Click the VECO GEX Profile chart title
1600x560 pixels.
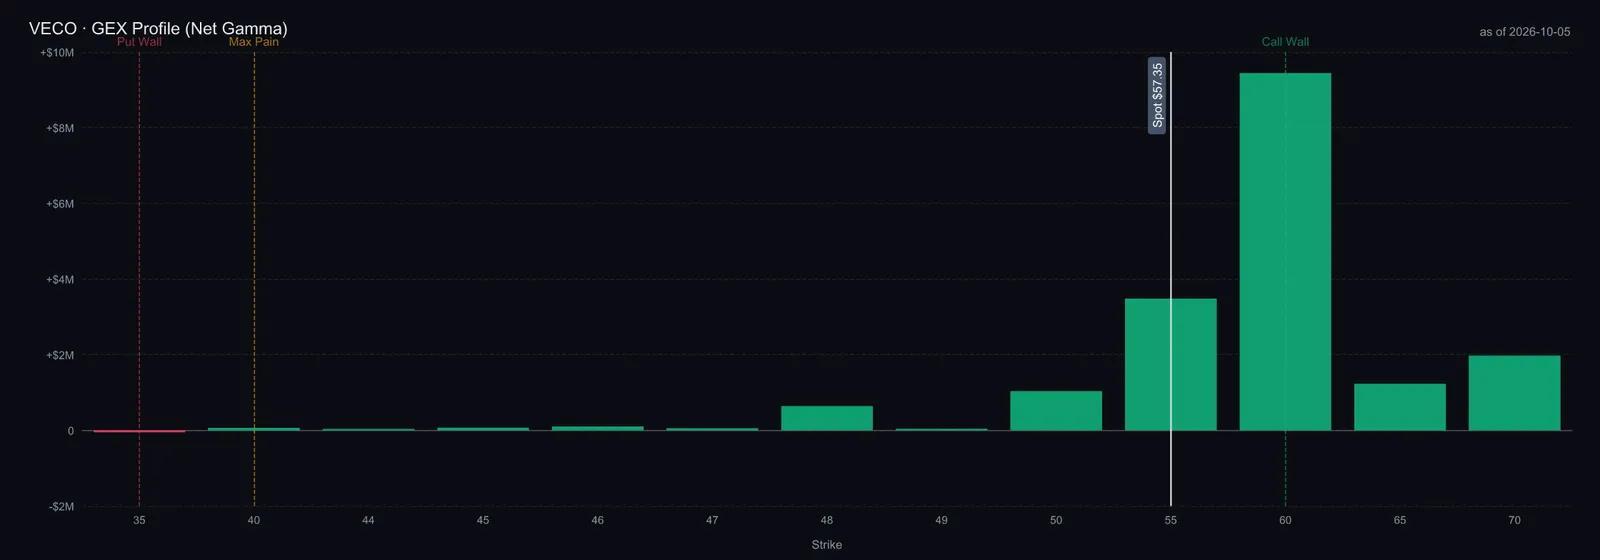click(x=158, y=28)
